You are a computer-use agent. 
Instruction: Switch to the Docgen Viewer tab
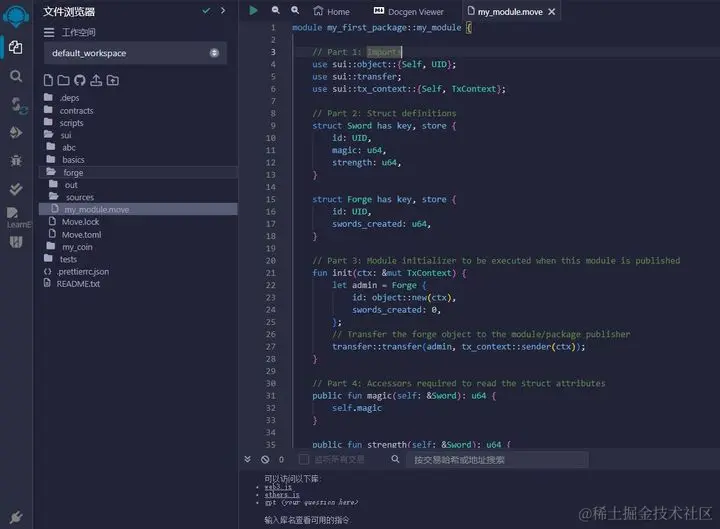[x=409, y=11]
